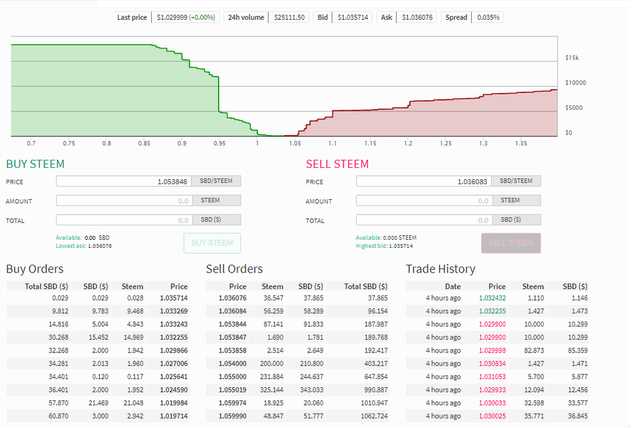
Task: Select sell order priced 1.053844
Action: (x=298, y=324)
